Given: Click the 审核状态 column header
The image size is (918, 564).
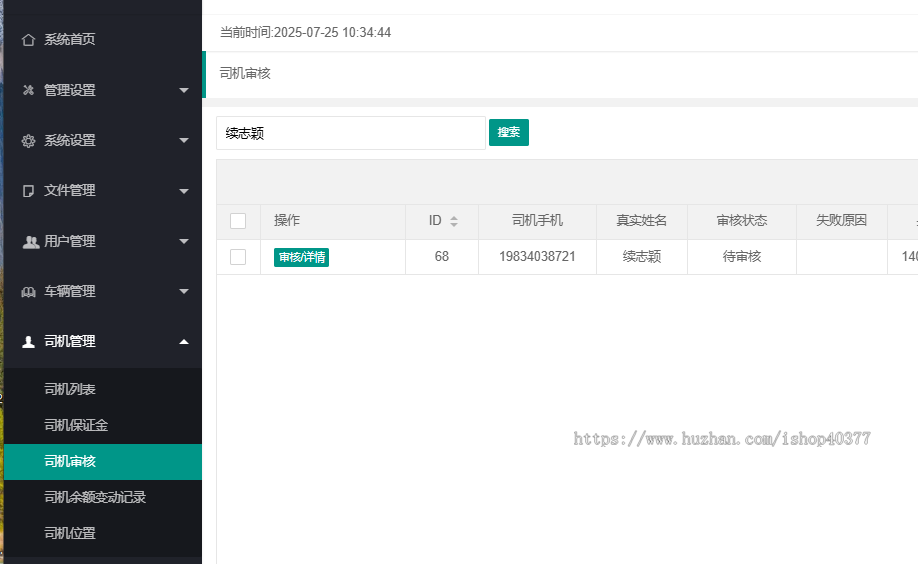Looking at the screenshot, I should click(742, 221).
